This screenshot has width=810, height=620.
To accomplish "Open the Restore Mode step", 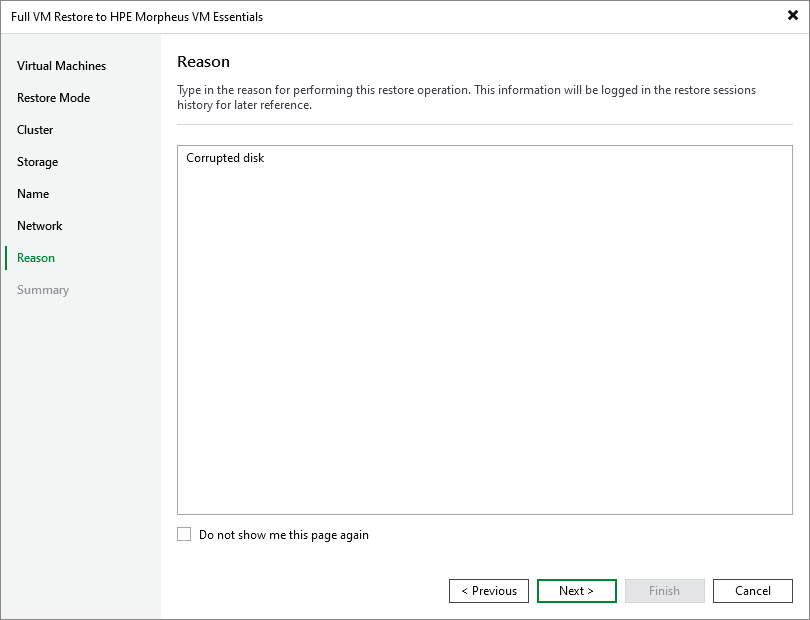I will coord(52,98).
